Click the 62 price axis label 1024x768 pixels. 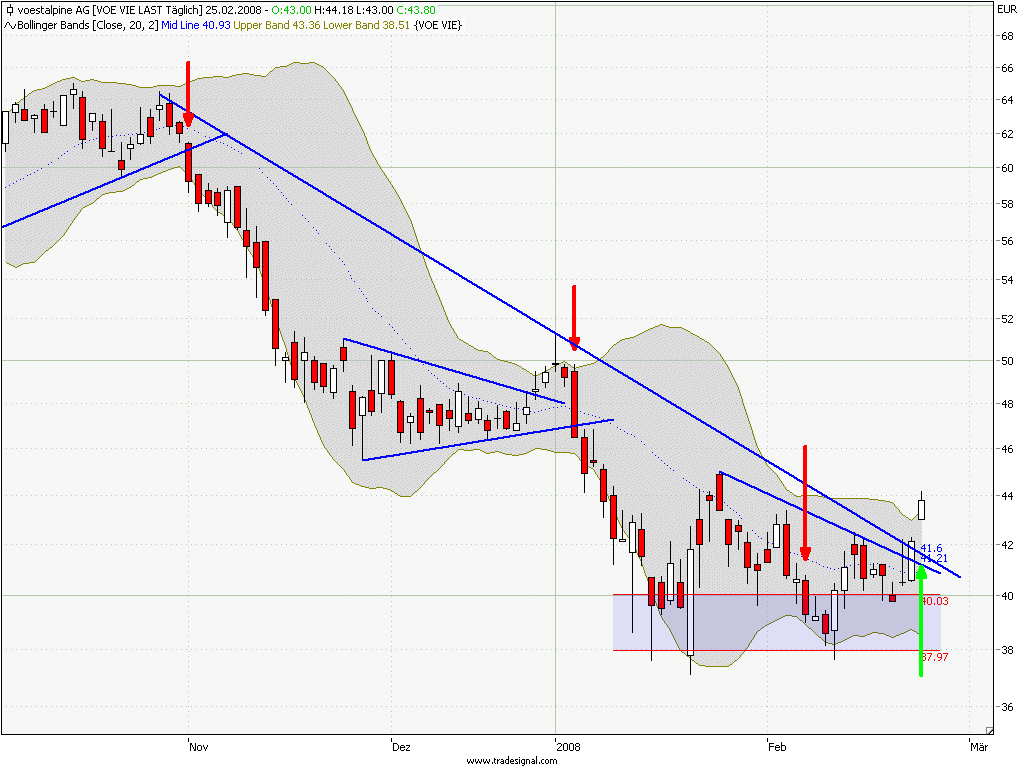click(x=1007, y=134)
